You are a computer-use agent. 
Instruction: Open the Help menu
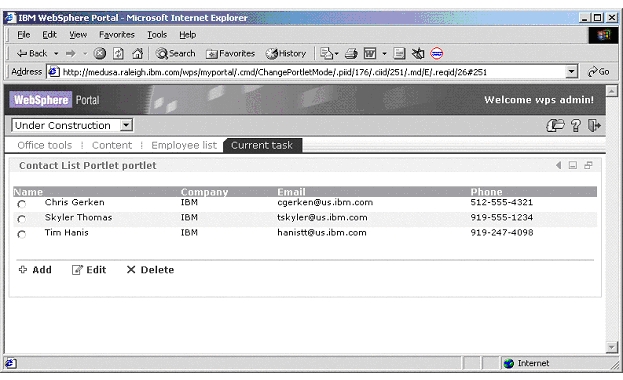point(188,35)
